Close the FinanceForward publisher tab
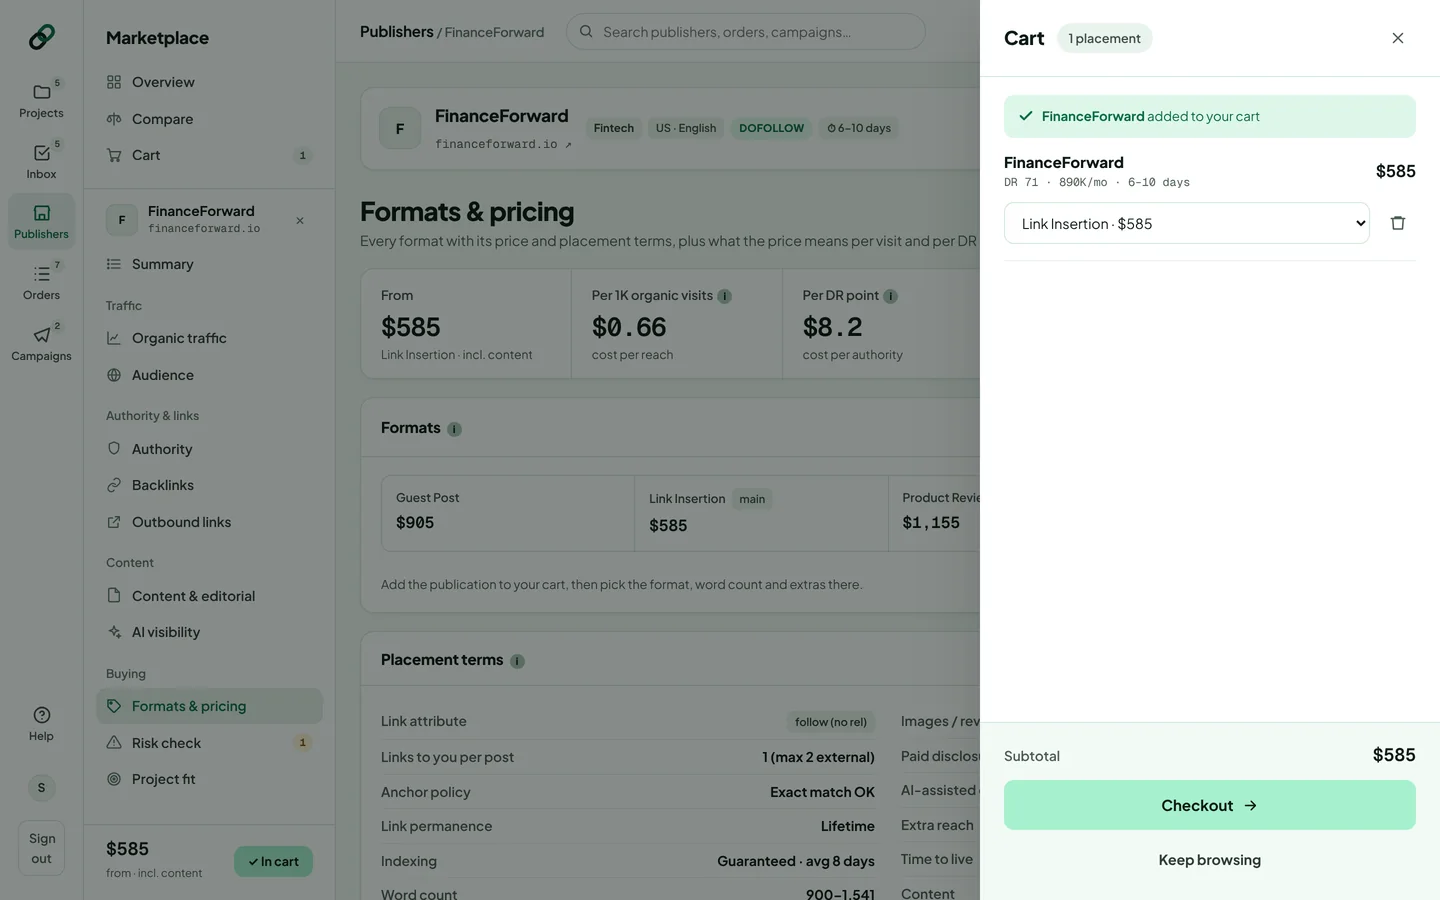Image resolution: width=1440 pixels, height=900 pixels. [x=300, y=221]
